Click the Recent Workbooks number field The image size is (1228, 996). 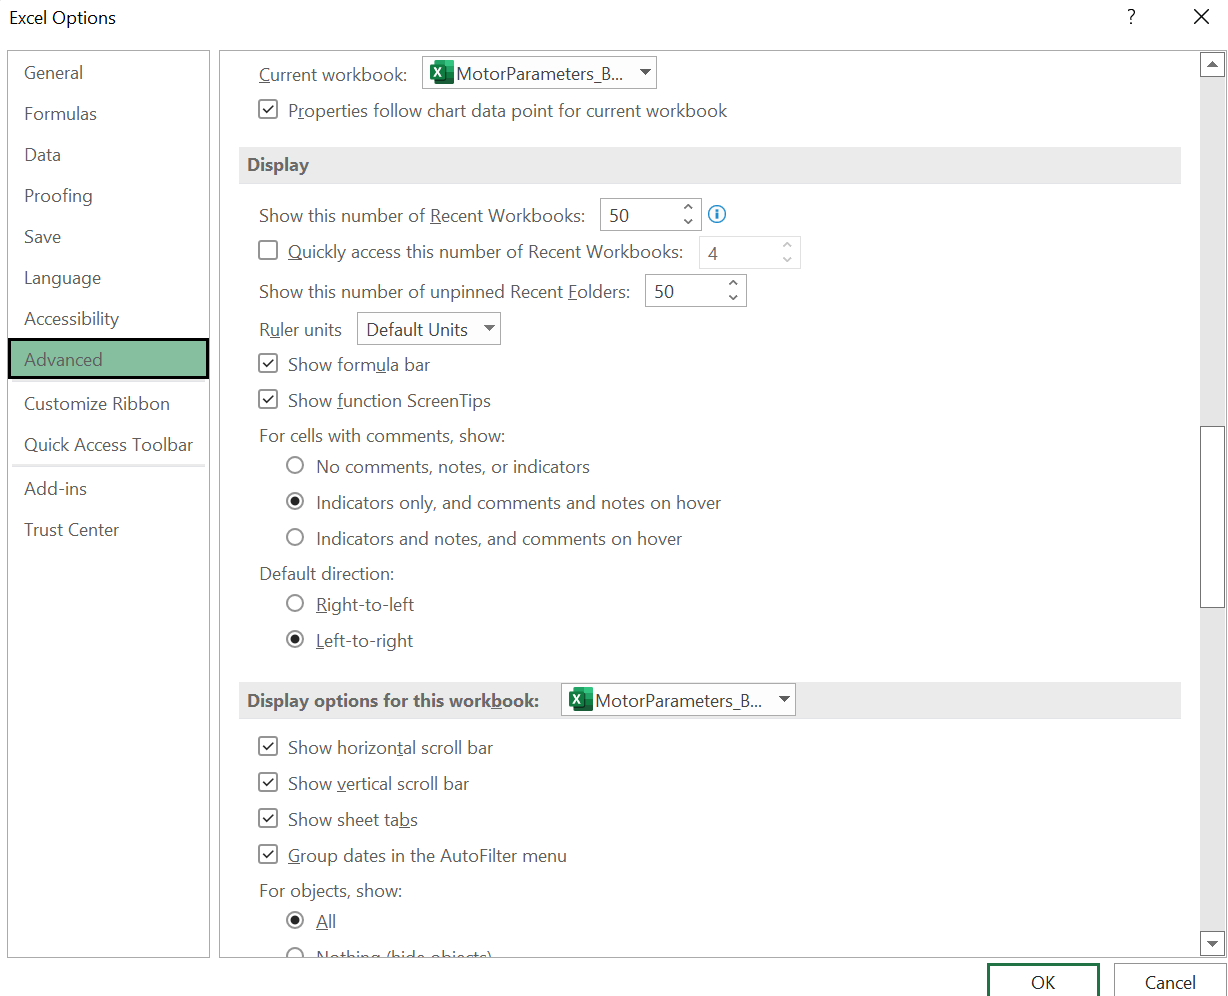pos(640,215)
